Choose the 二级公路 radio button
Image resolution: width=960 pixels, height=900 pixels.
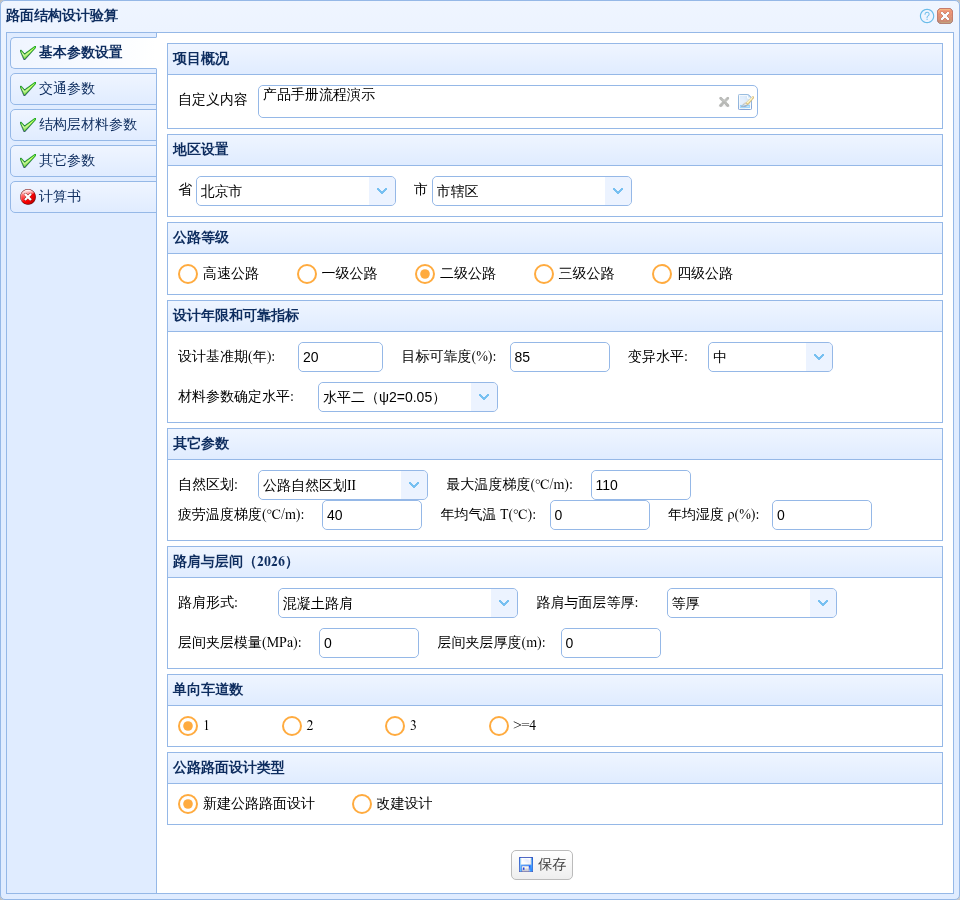(425, 274)
